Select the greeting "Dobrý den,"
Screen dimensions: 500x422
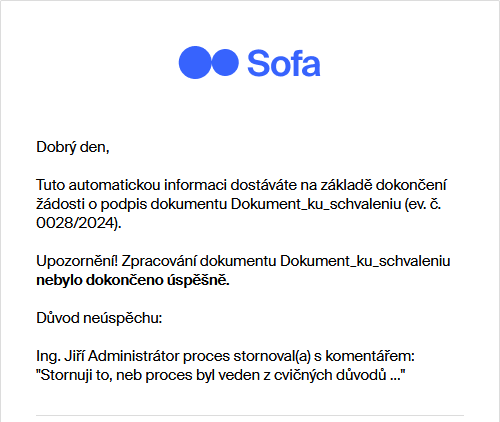click(73, 147)
